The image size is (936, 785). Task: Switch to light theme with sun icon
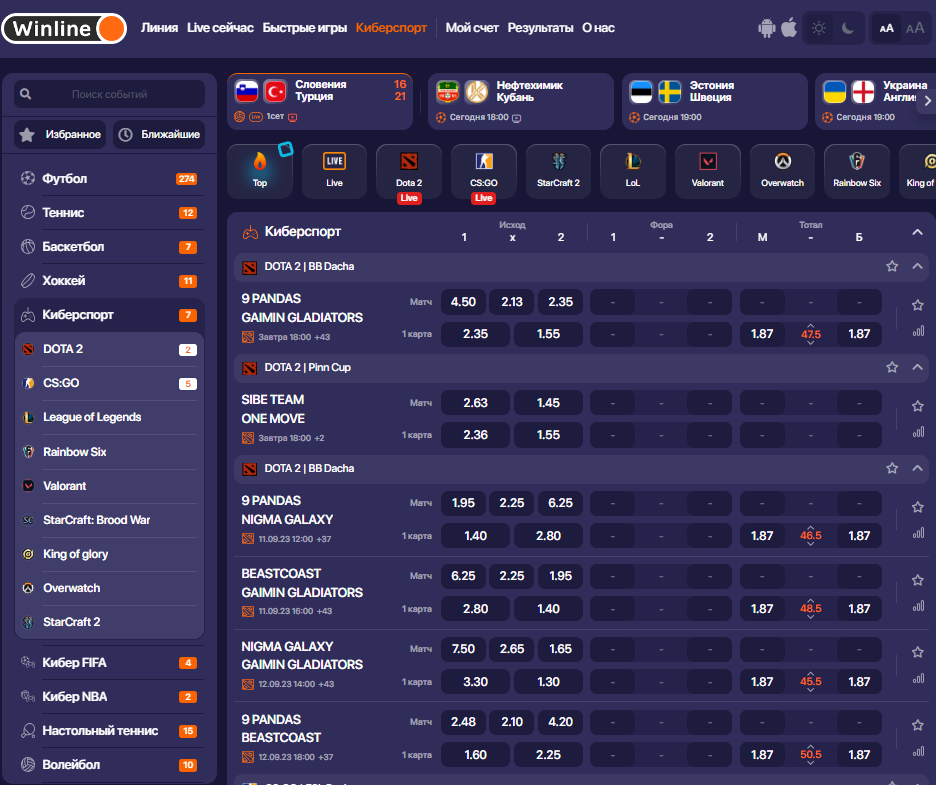click(x=819, y=28)
